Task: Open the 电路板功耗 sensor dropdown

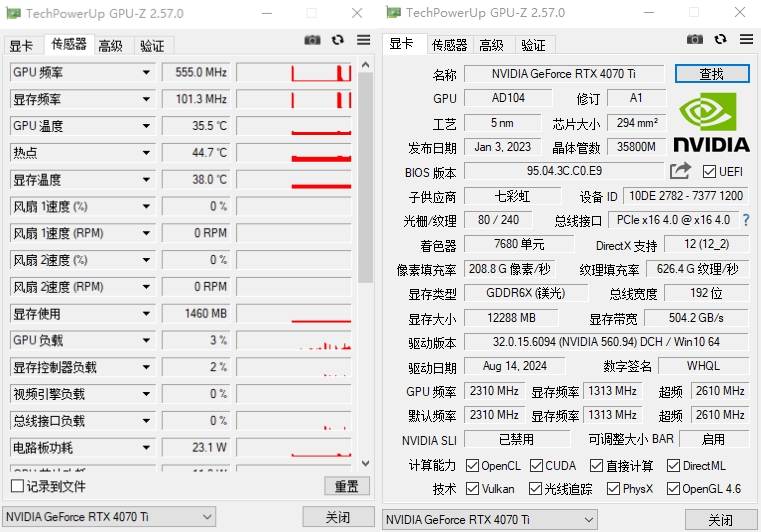Action: (146, 448)
